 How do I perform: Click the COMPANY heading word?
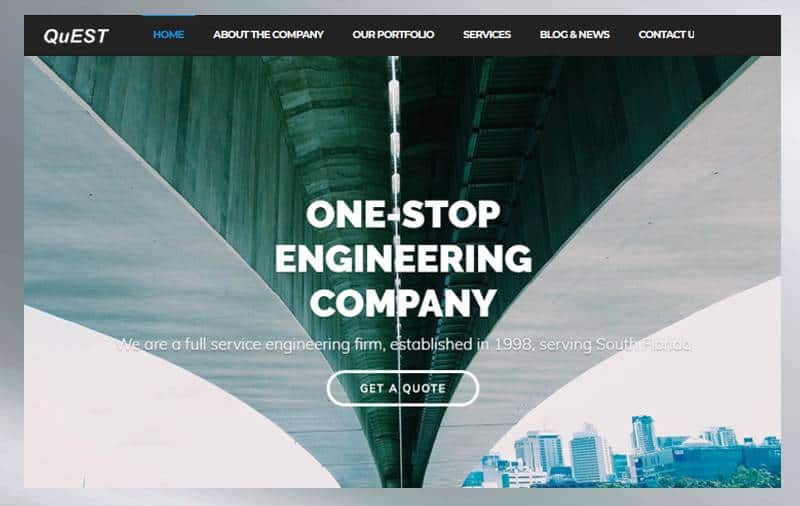click(403, 303)
